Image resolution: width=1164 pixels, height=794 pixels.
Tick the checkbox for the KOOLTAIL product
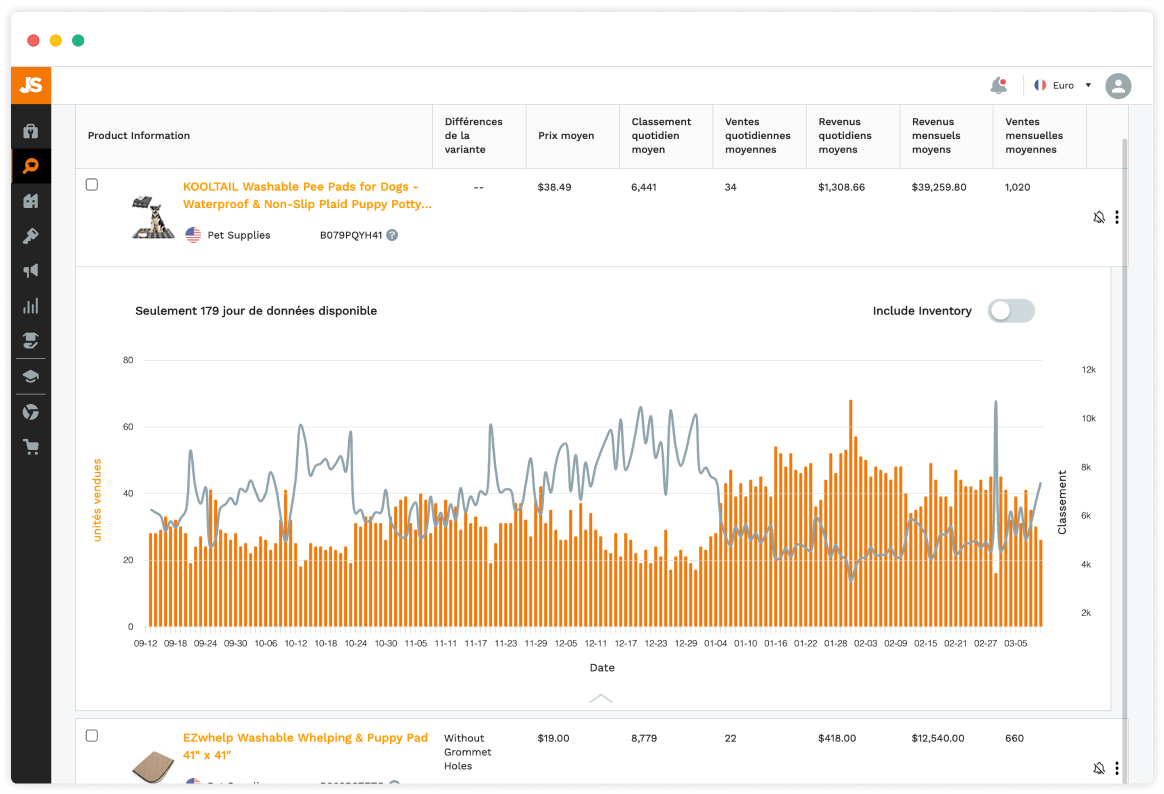[92, 184]
